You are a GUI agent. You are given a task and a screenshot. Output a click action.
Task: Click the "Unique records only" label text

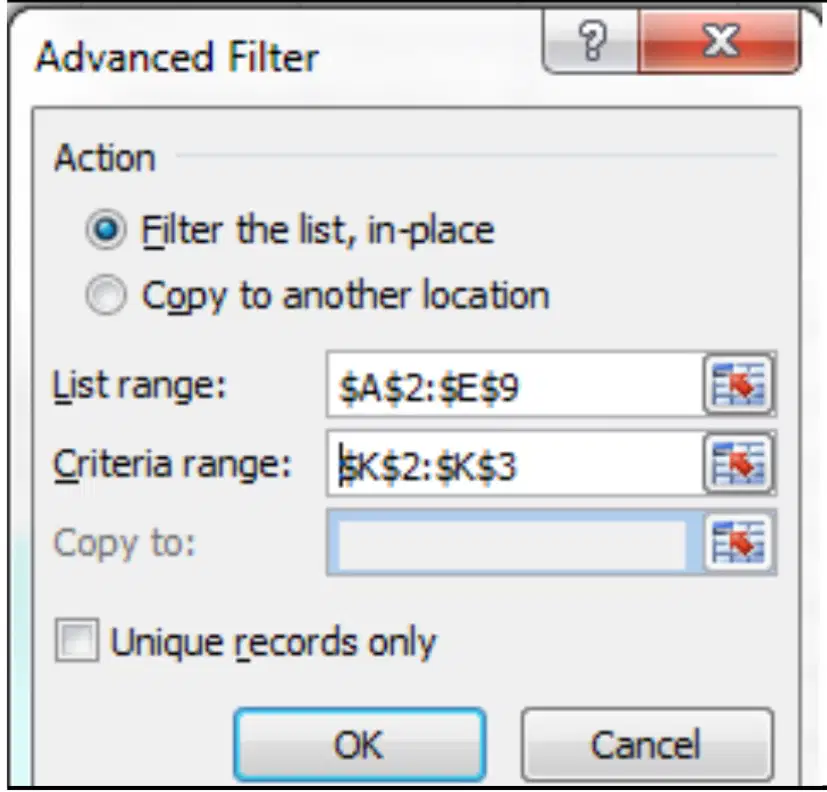click(x=273, y=642)
